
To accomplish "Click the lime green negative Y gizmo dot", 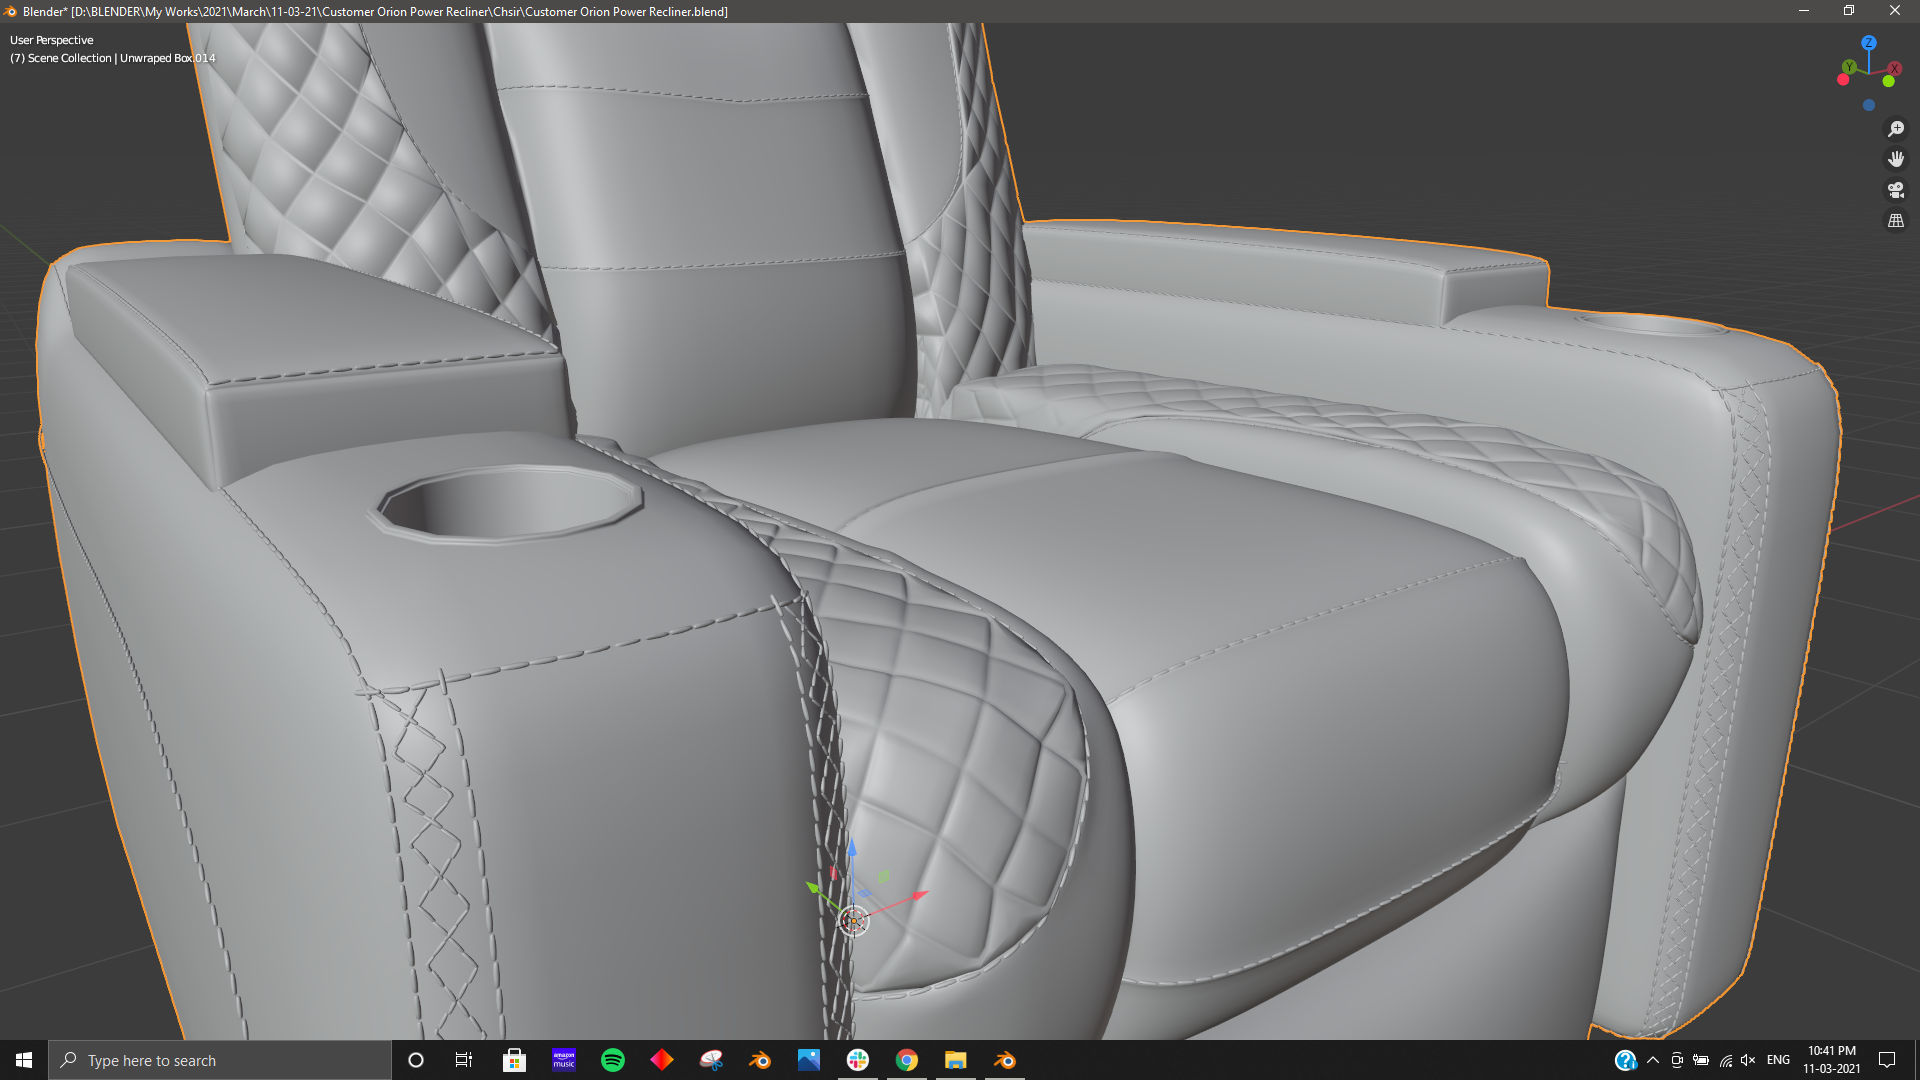I will [1888, 82].
